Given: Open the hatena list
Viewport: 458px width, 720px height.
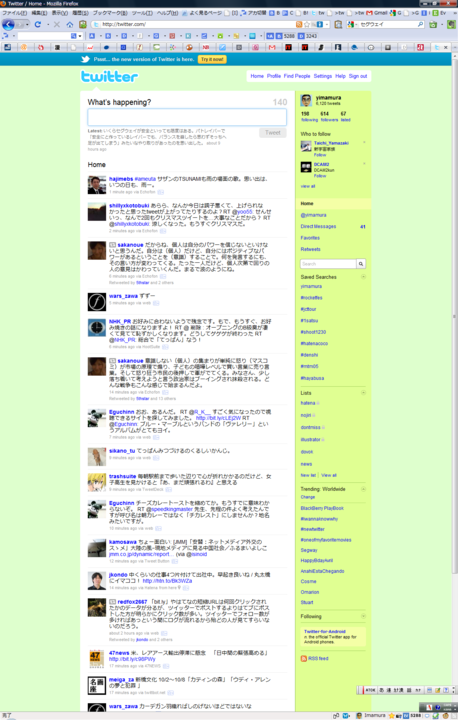Looking at the screenshot, I should pos(308,403).
